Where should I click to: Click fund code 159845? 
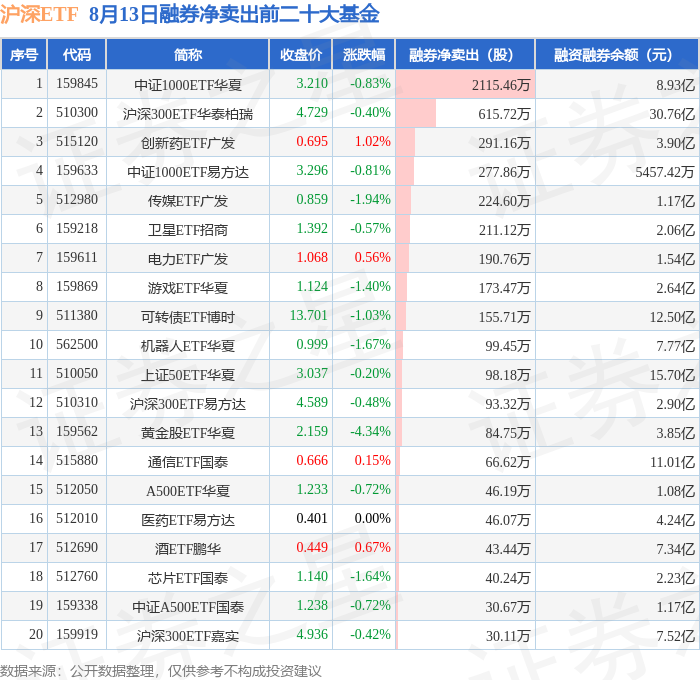point(77,83)
